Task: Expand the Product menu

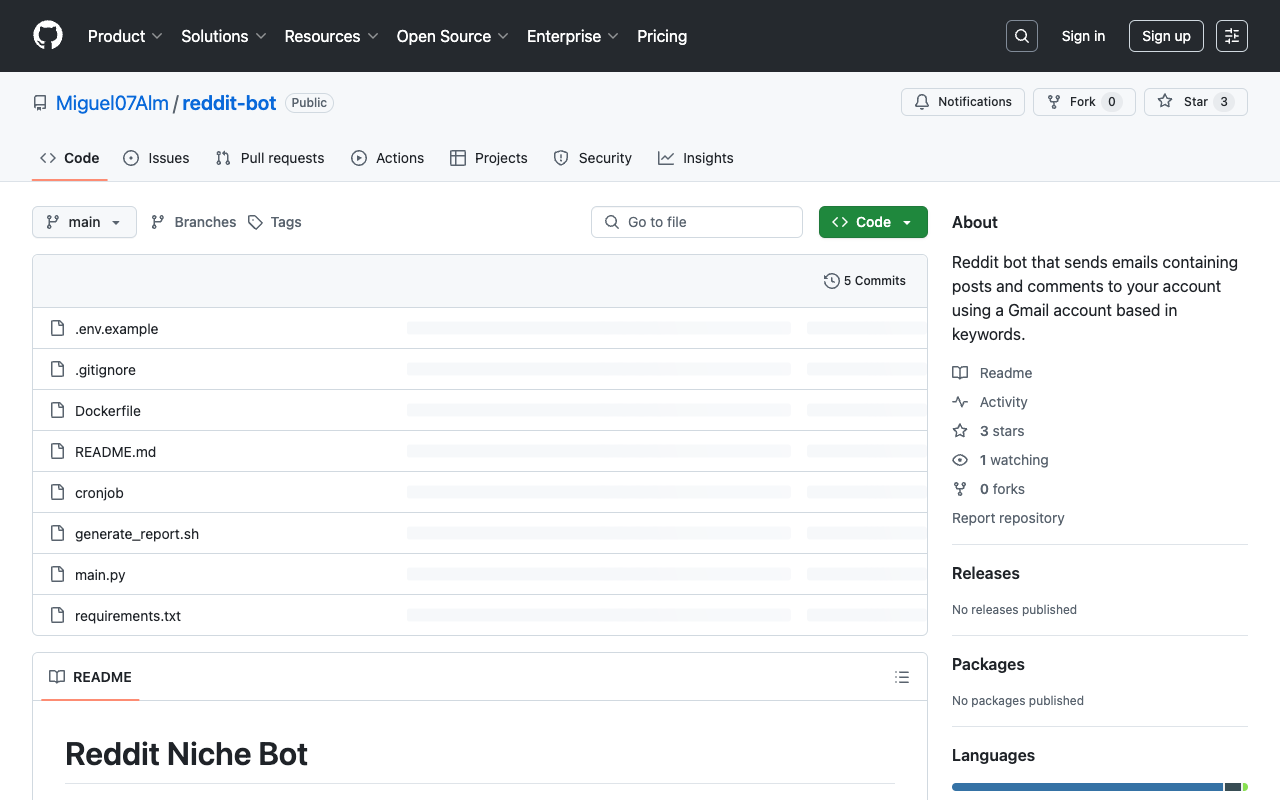Action: (125, 36)
